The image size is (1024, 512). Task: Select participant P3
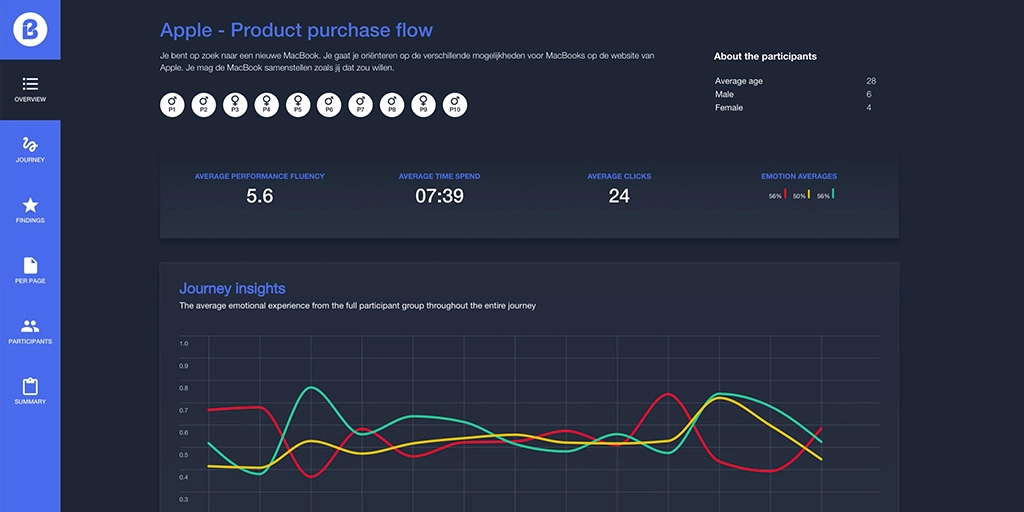(x=235, y=104)
